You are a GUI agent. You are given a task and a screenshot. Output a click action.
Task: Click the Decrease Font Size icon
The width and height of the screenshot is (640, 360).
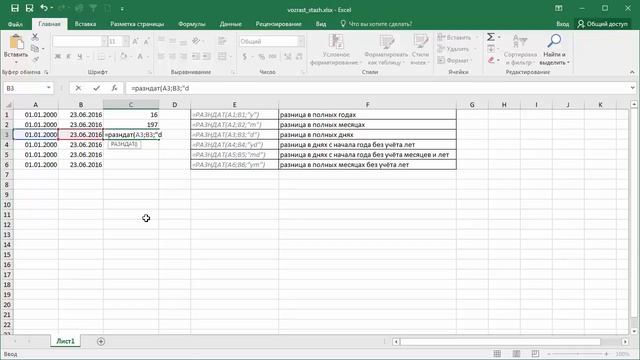tap(147, 41)
